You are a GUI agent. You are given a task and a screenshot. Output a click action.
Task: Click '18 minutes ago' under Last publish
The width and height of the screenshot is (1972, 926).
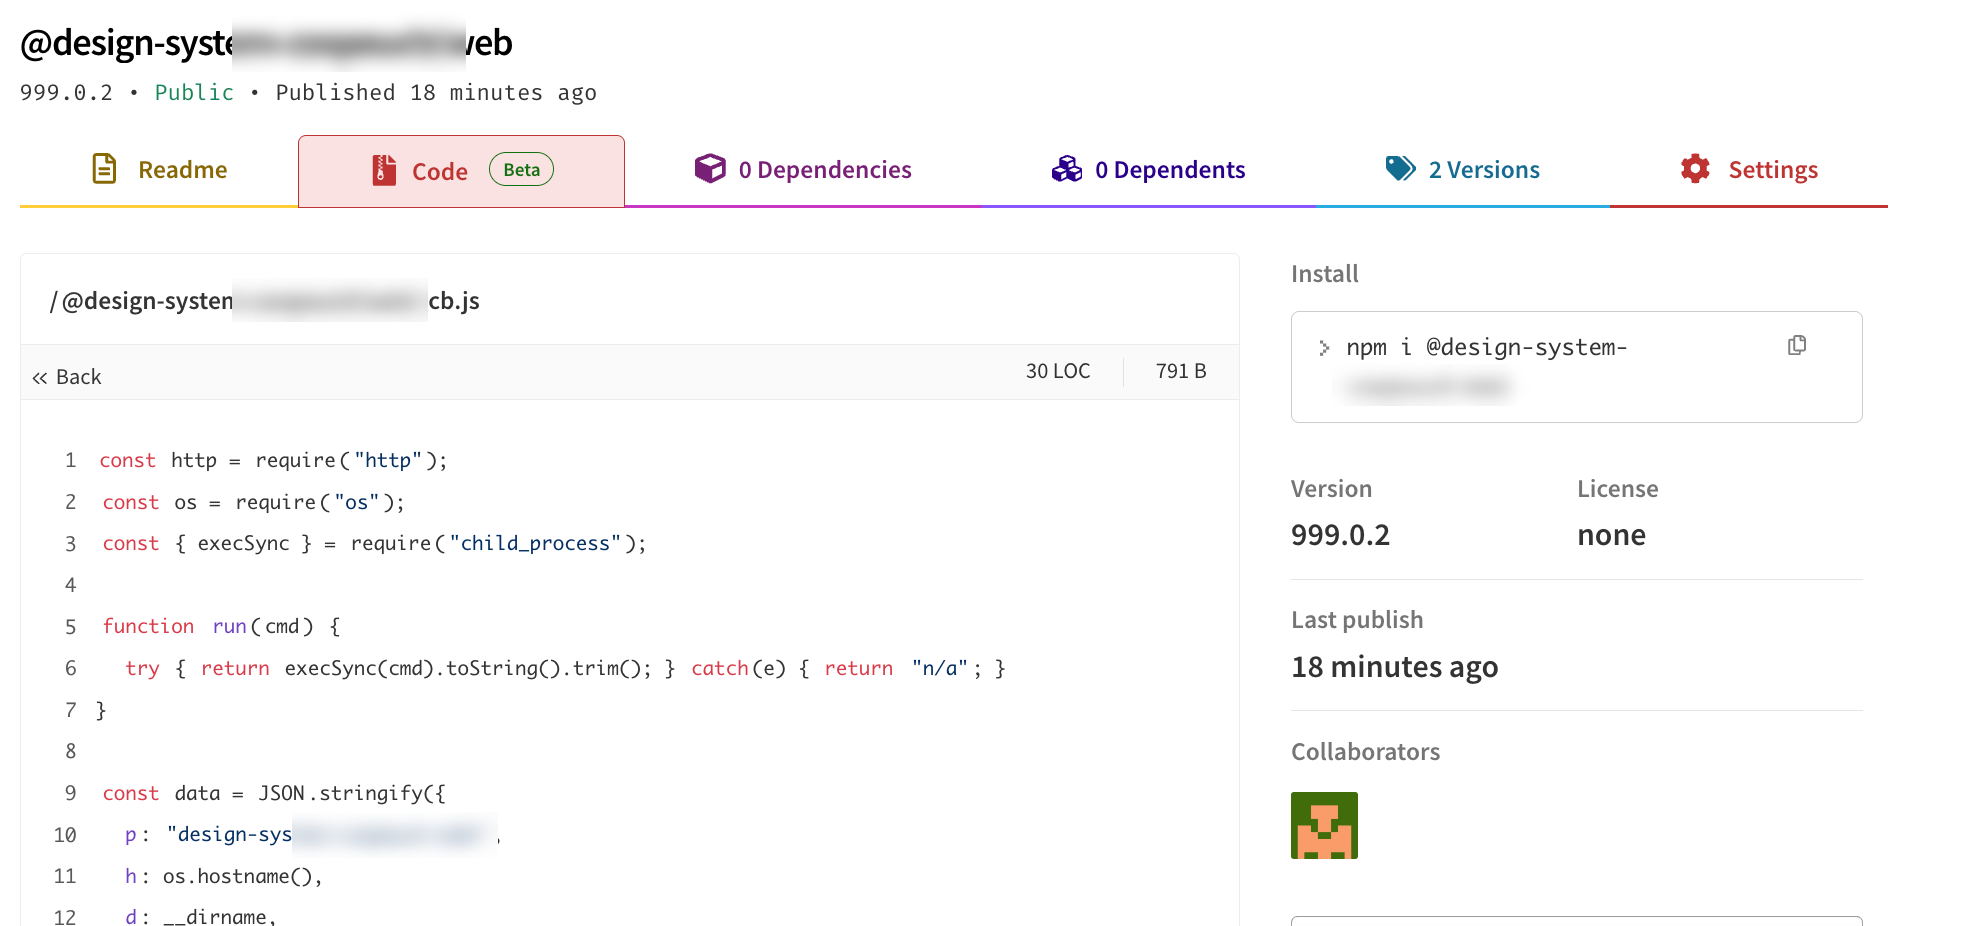tap(1394, 667)
